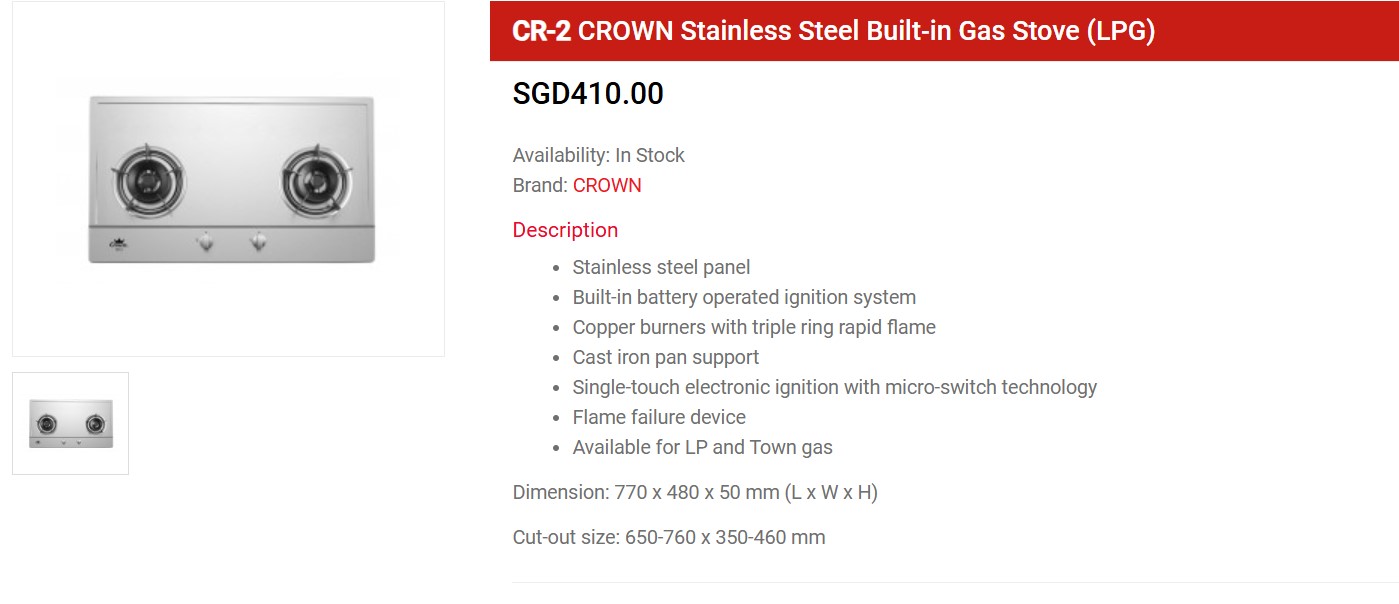Image resolution: width=1399 pixels, height=604 pixels.
Task: Click the red Description heading
Action: 565,230
